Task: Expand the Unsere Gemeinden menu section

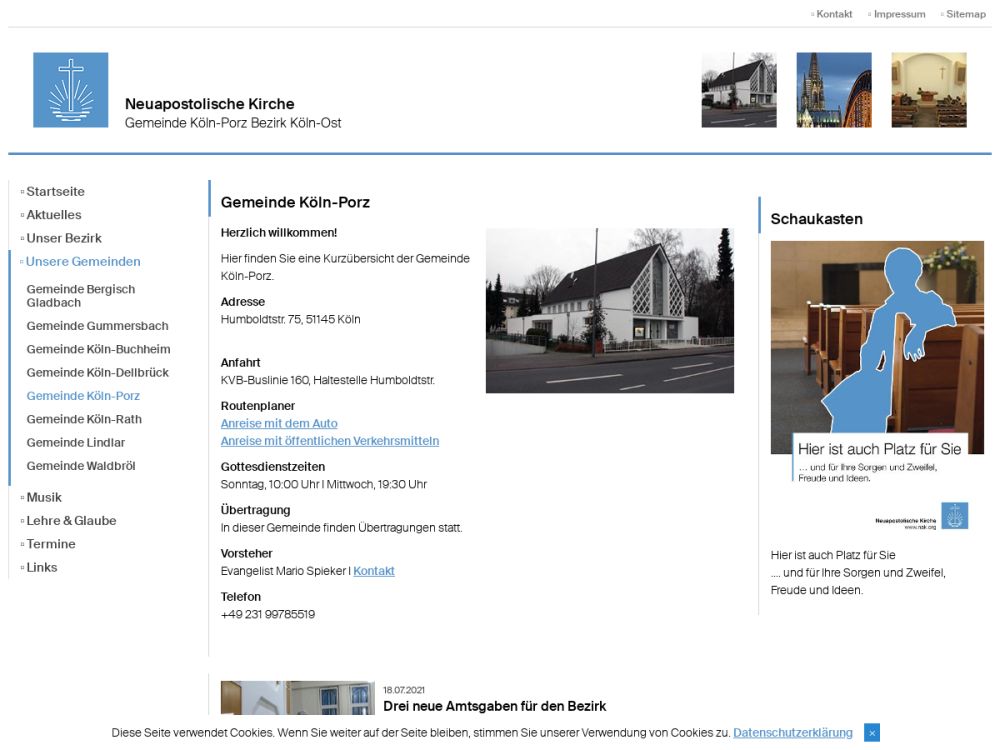Action: (83, 262)
